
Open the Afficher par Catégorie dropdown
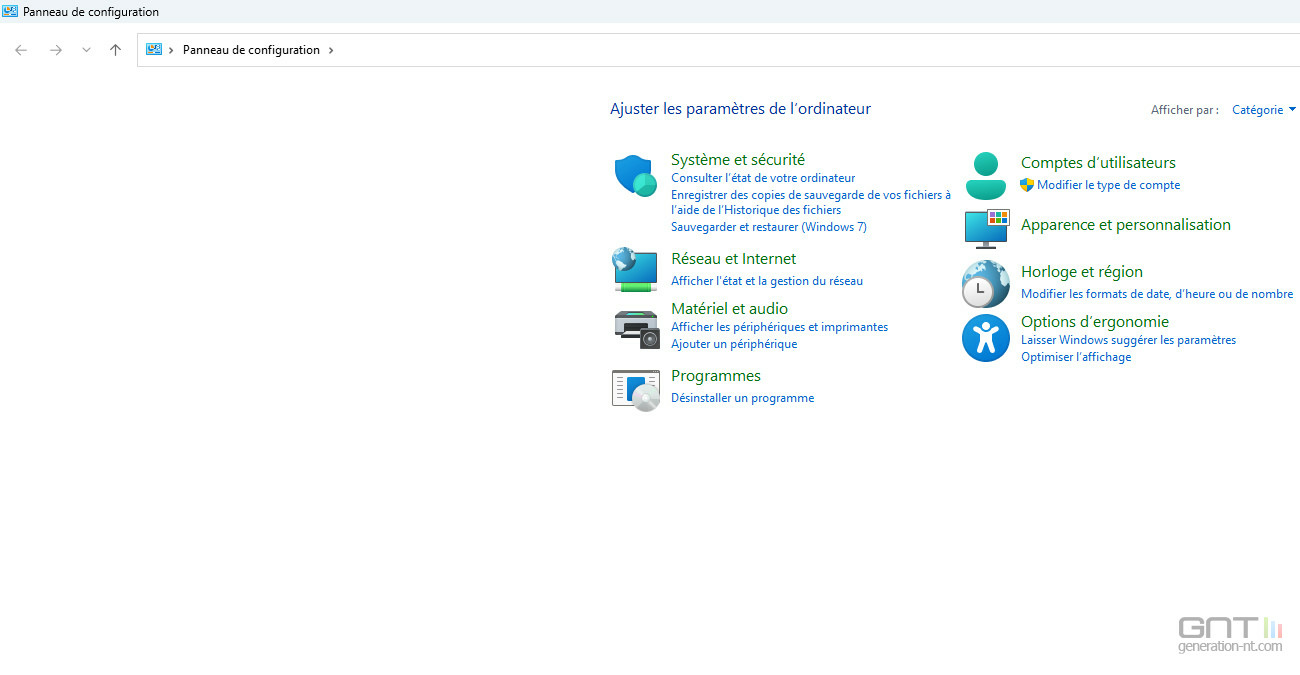[x=1263, y=110]
